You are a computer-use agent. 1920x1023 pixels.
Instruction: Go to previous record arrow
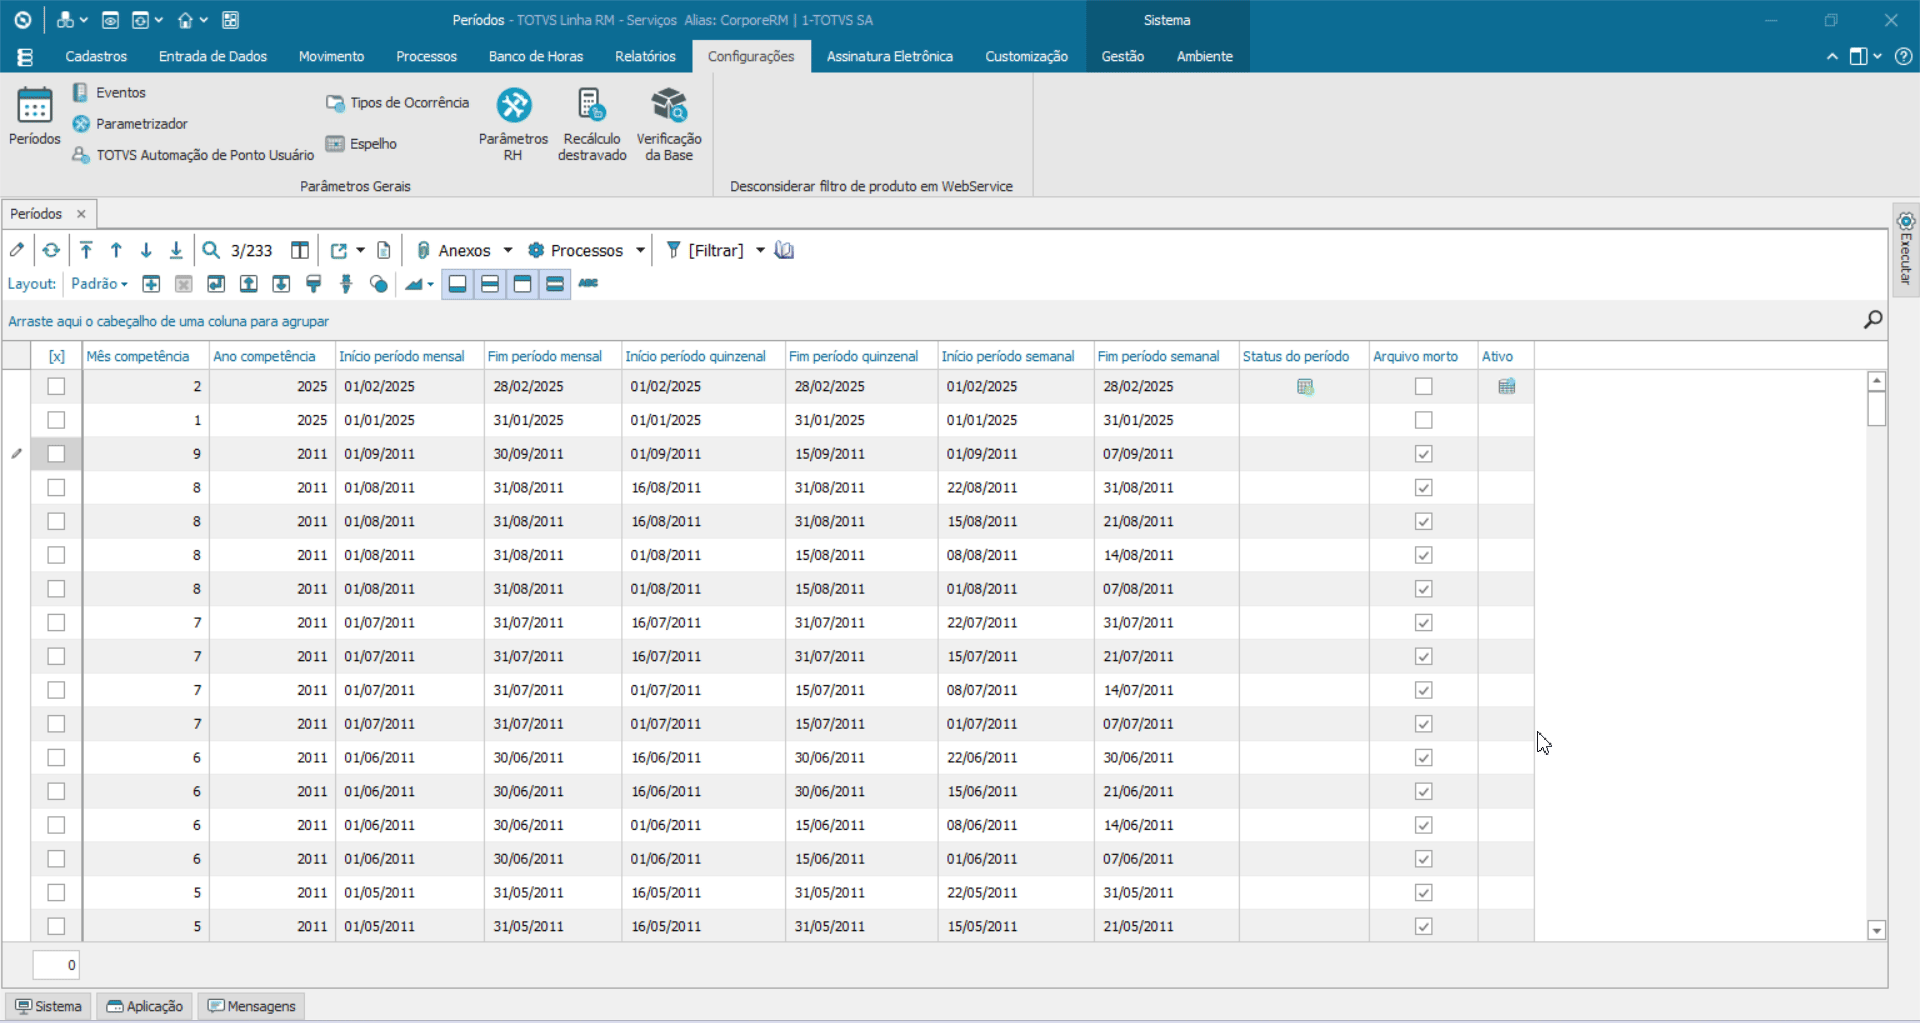(x=116, y=250)
